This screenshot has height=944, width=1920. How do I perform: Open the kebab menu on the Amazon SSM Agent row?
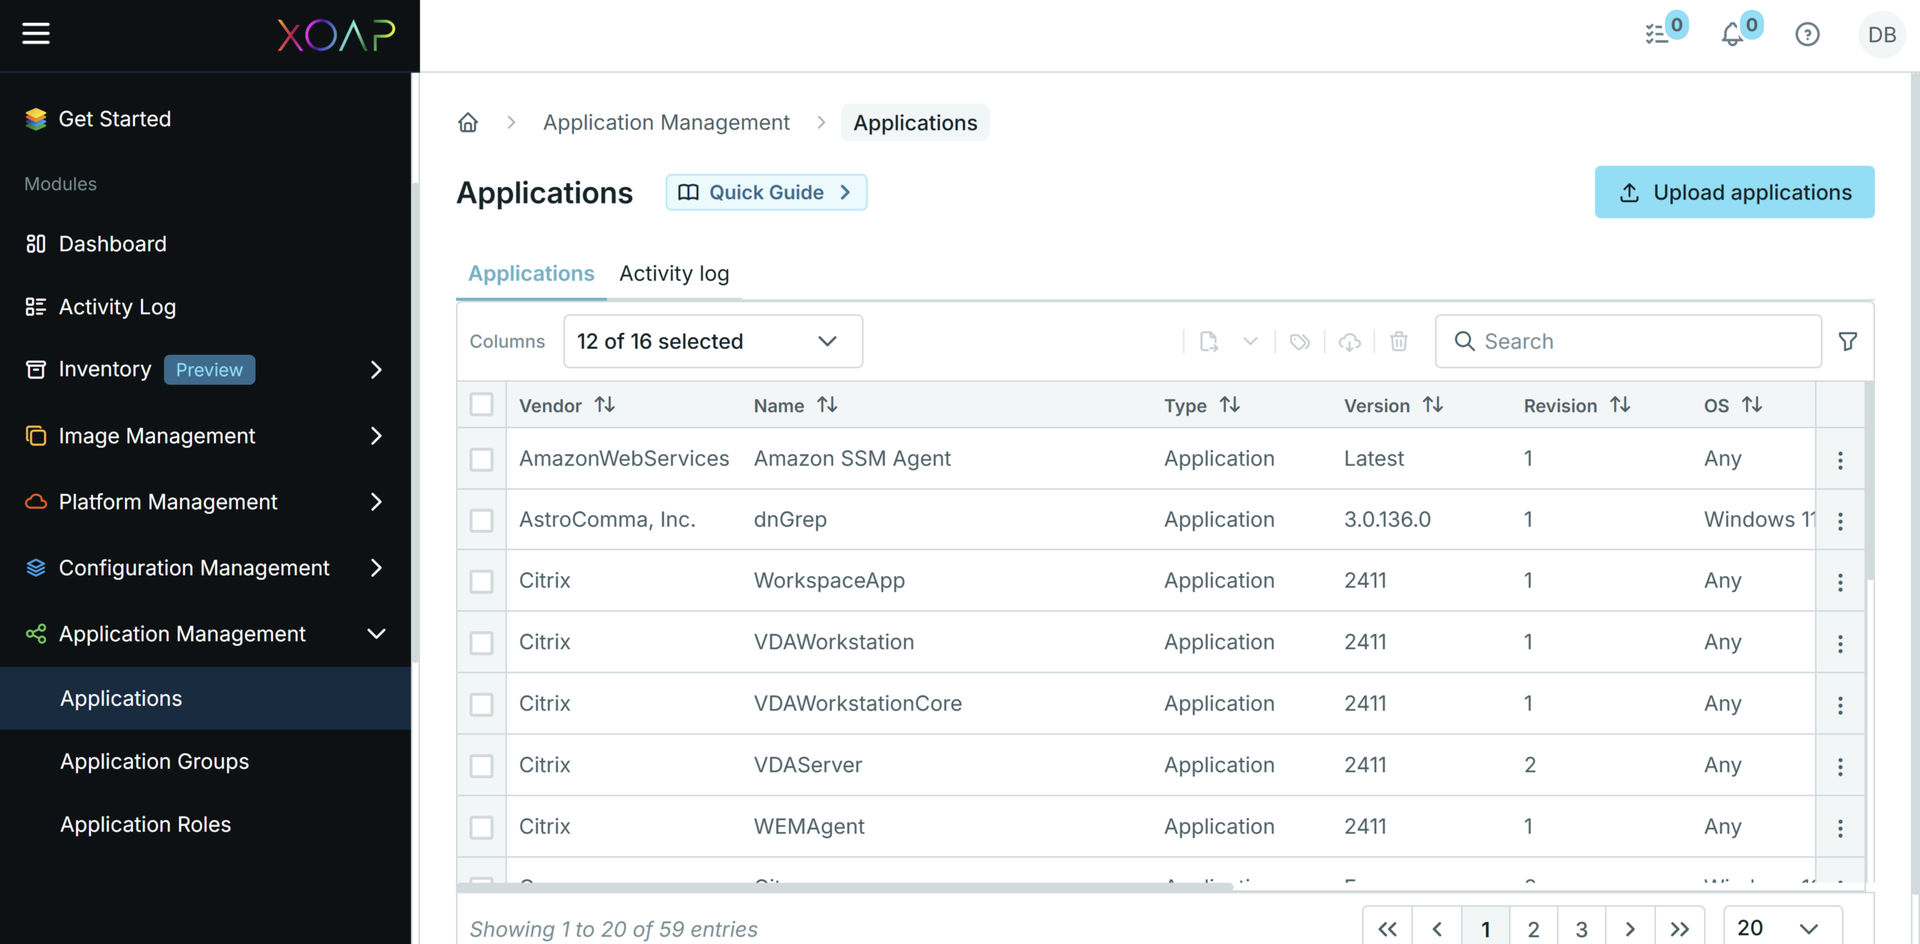[1841, 459]
